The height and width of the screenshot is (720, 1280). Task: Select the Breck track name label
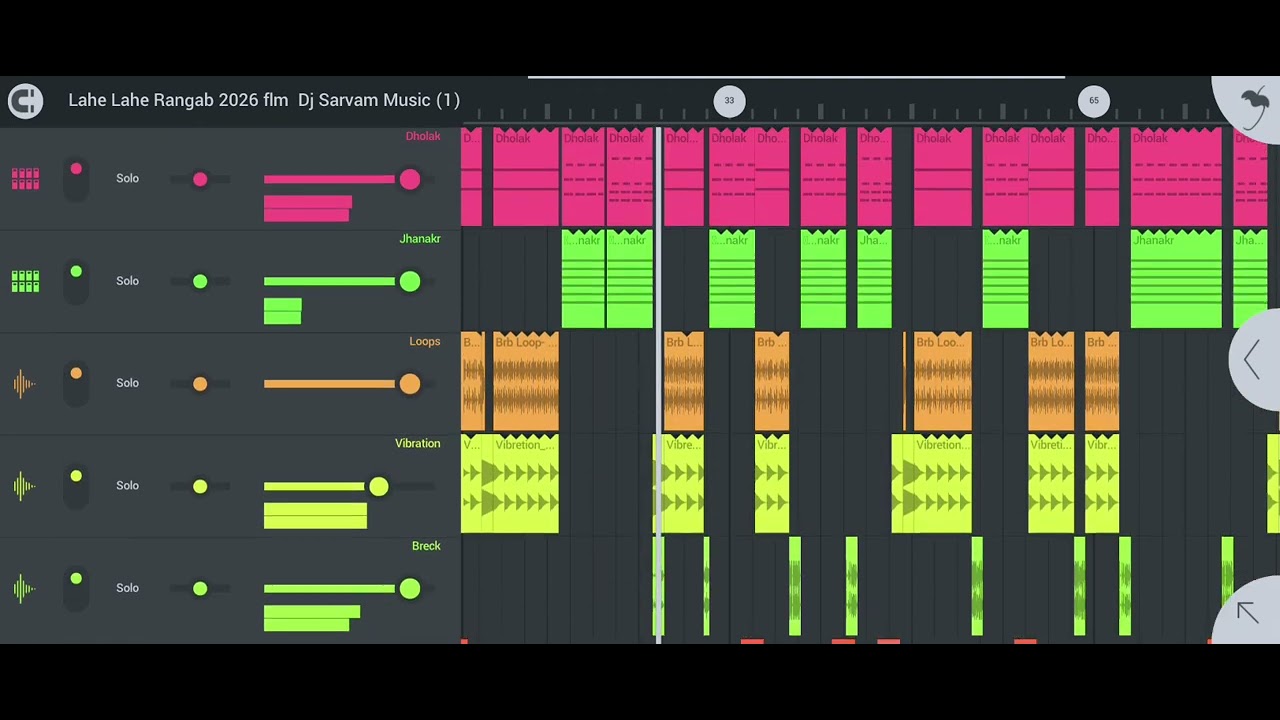point(426,546)
